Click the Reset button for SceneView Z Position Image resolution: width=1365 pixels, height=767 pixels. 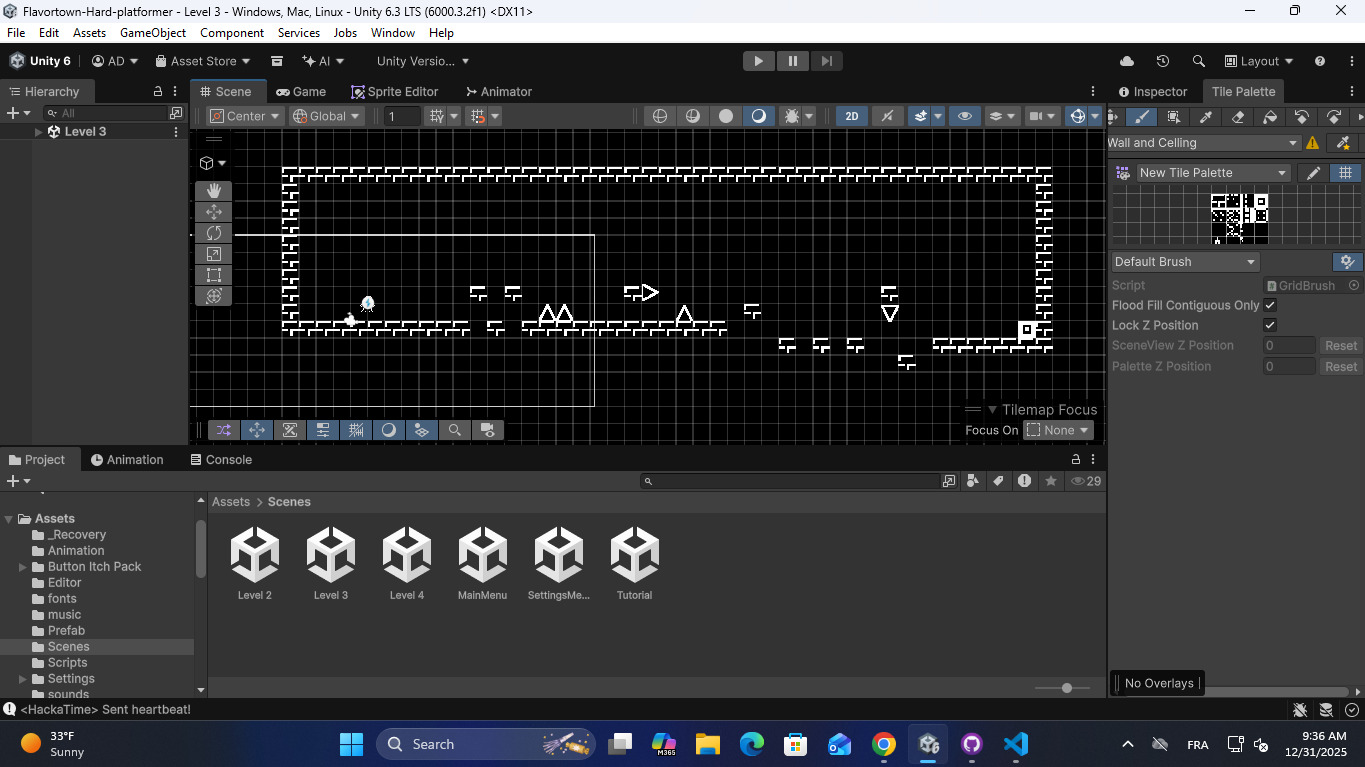(1340, 346)
